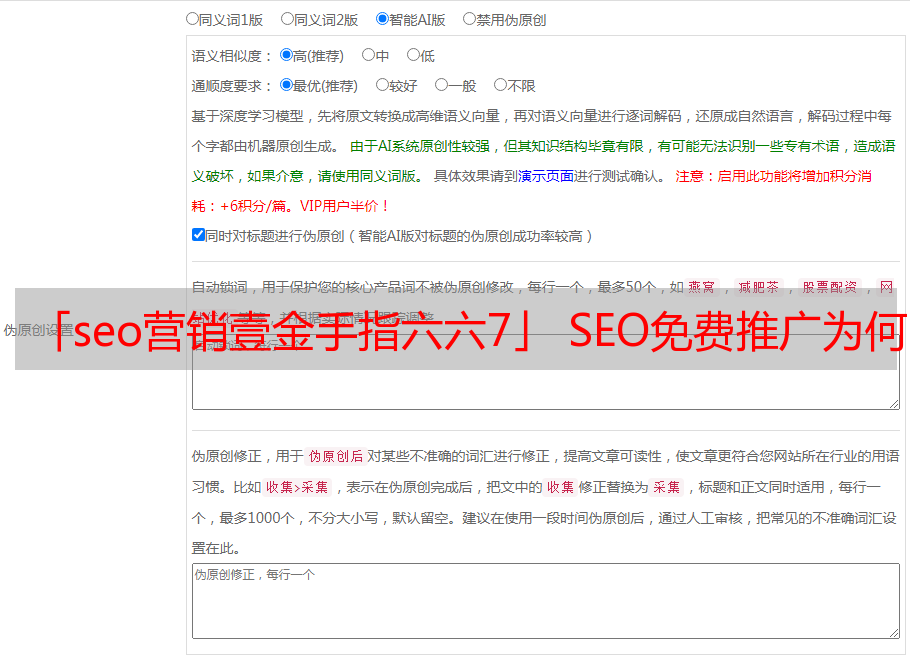Click the 伪原创设置 label on left
Viewport: 911px width, 658px height.
[x=38, y=330]
